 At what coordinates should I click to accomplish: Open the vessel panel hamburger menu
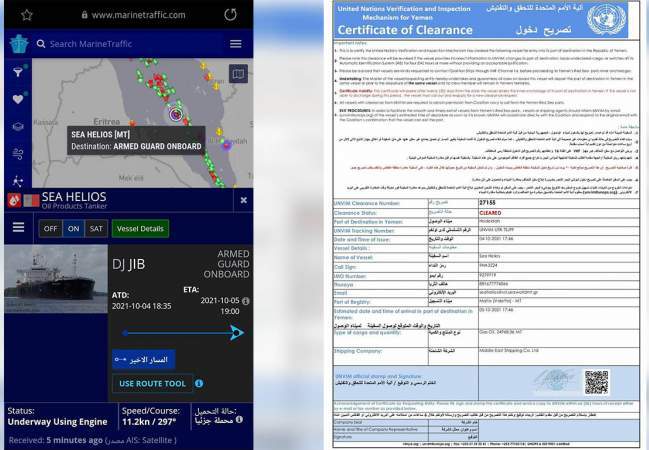point(19,227)
